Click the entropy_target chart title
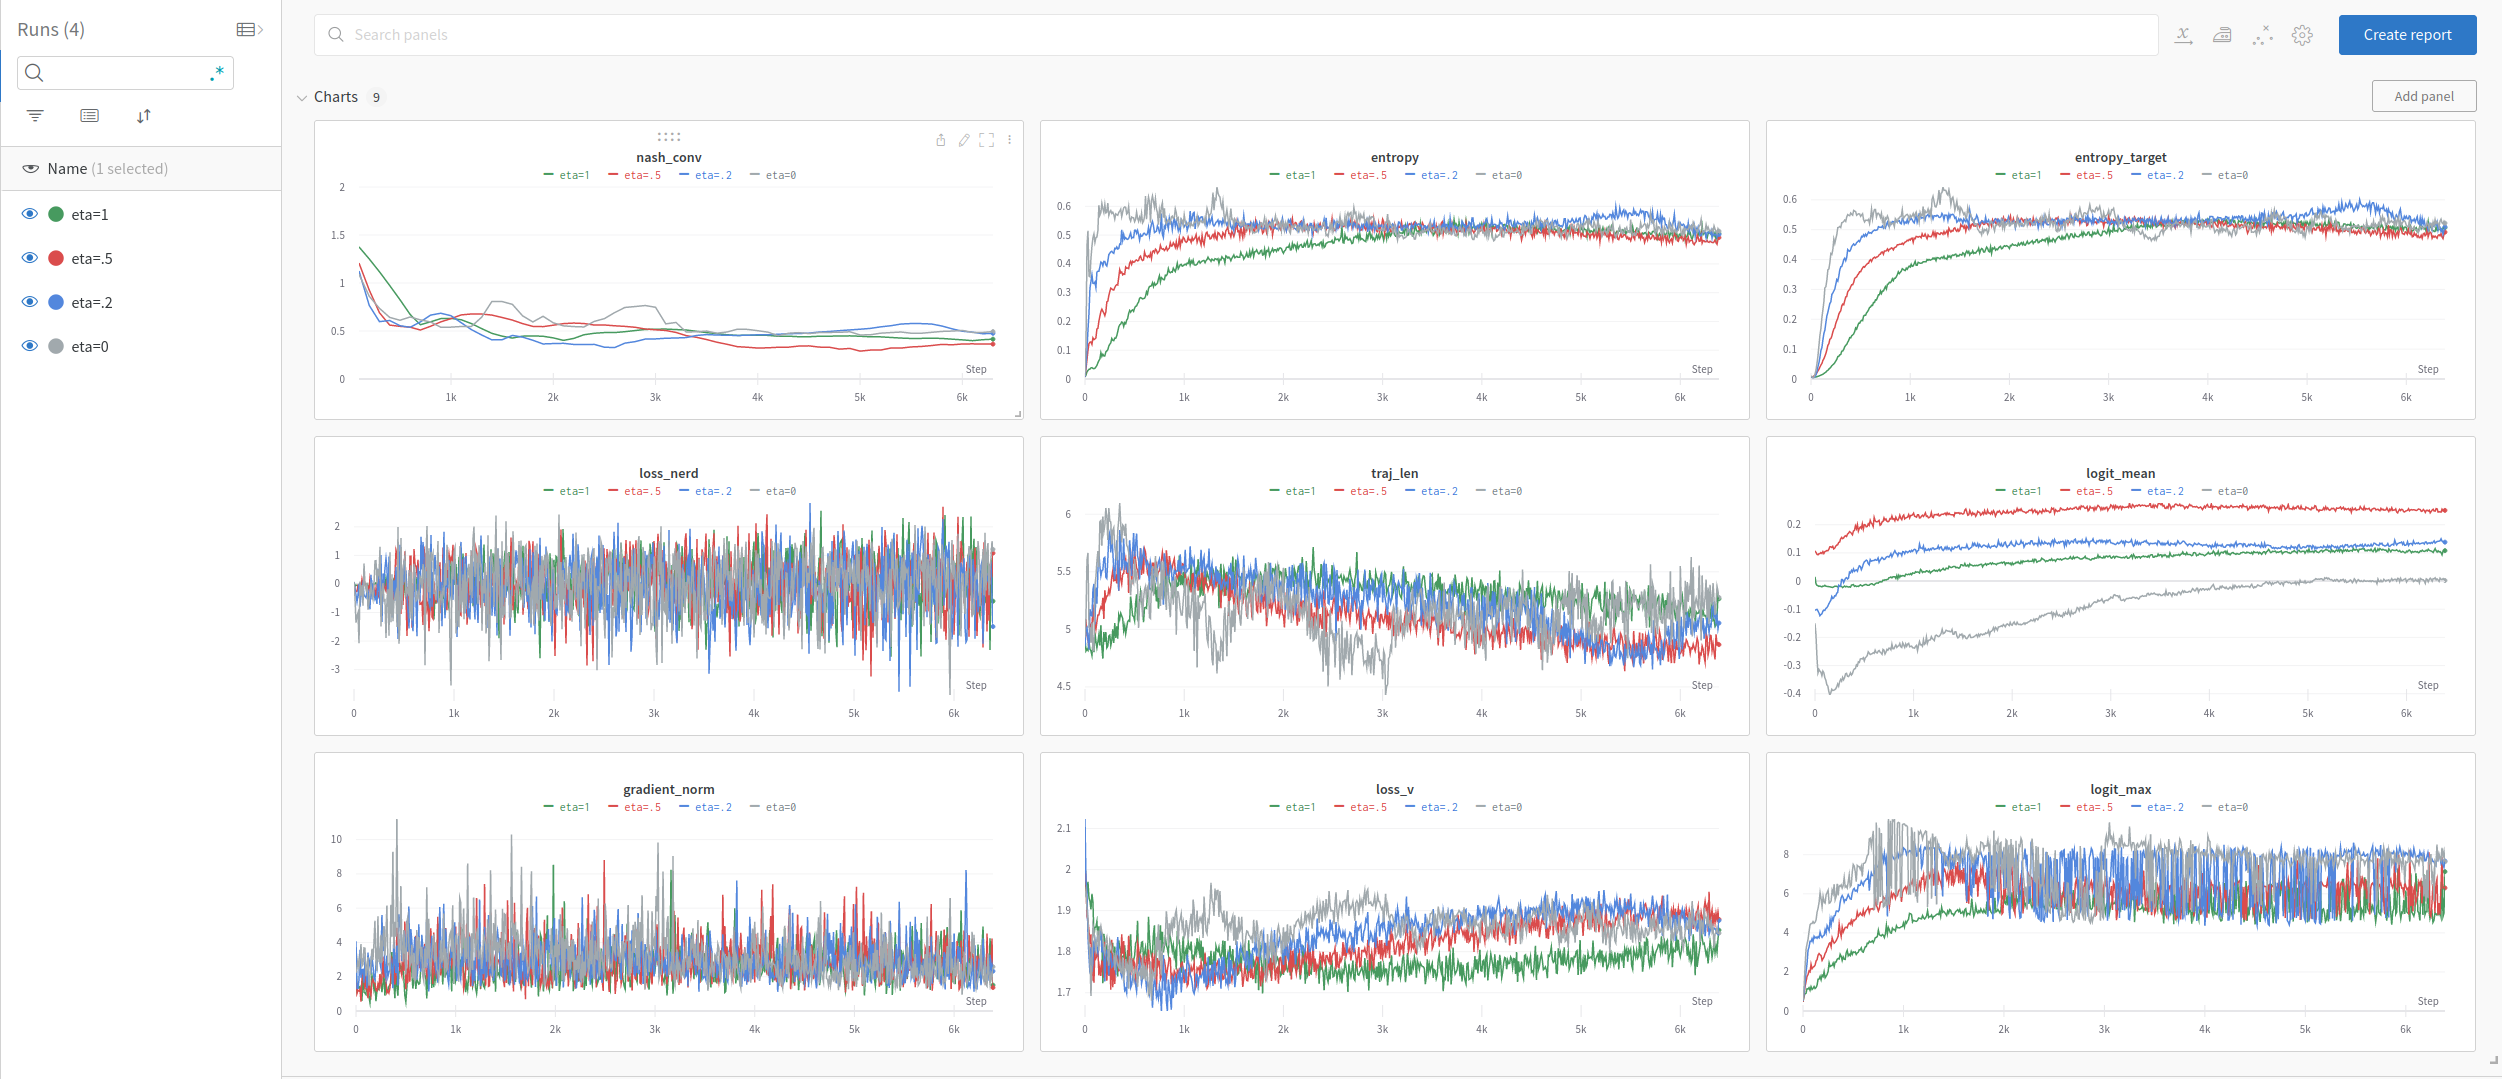 click(2121, 158)
